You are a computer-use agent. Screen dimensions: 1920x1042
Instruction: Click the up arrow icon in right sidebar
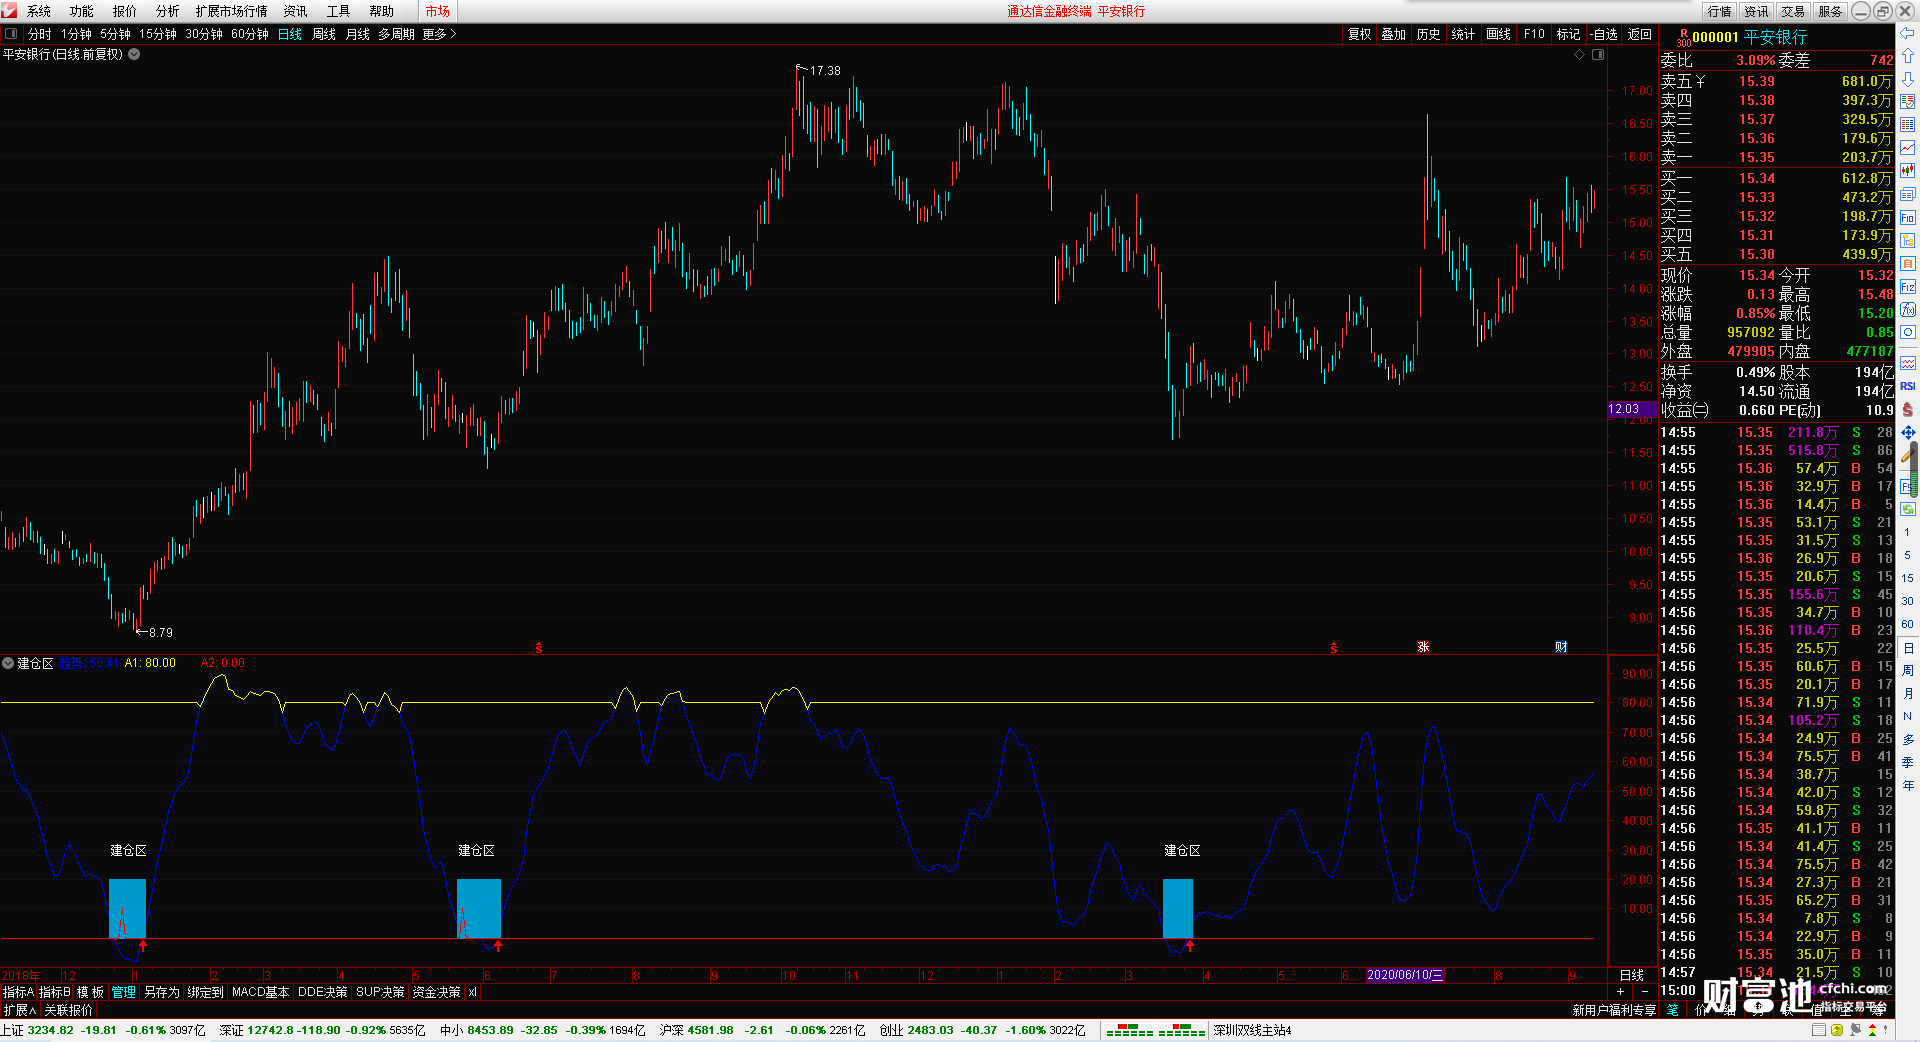click(1908, 56)
